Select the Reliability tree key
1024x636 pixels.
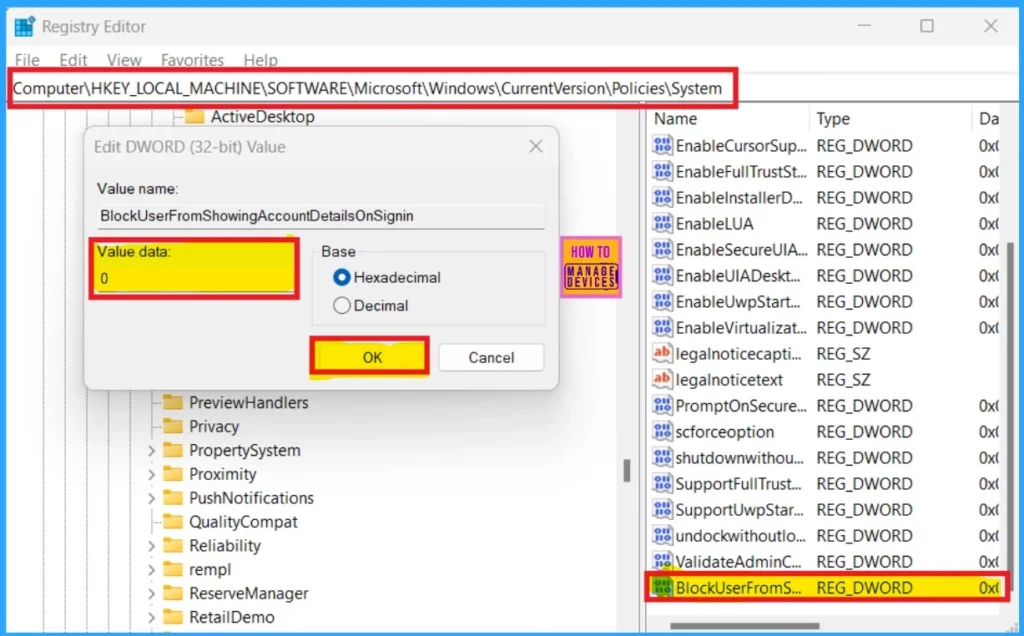[225, 546]
